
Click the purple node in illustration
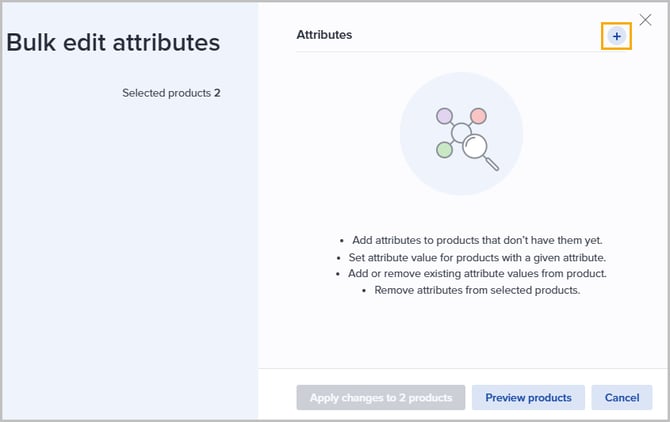coord(445,116)
